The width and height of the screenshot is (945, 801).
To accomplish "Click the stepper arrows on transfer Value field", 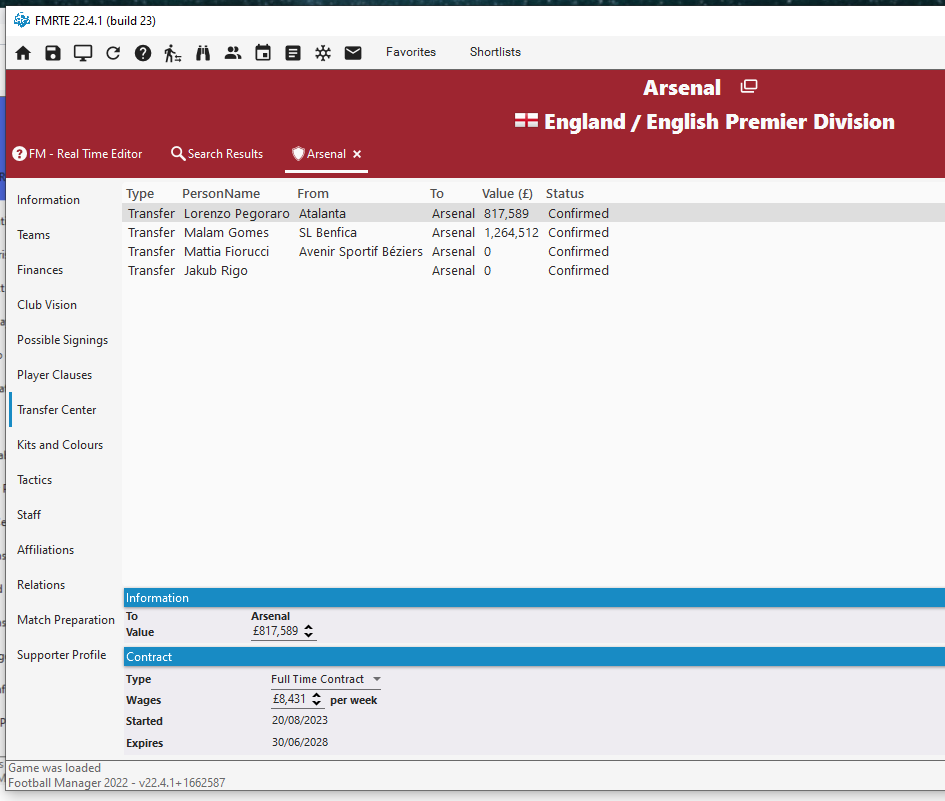I will coord(309,632).
